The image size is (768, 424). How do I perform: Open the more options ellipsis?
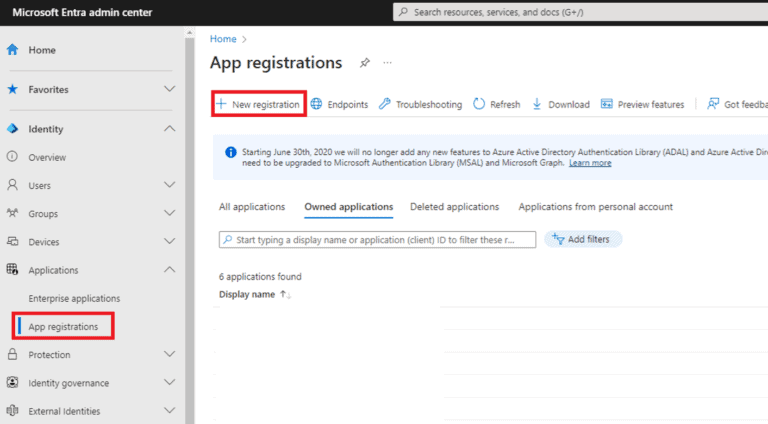pos(387,63)
